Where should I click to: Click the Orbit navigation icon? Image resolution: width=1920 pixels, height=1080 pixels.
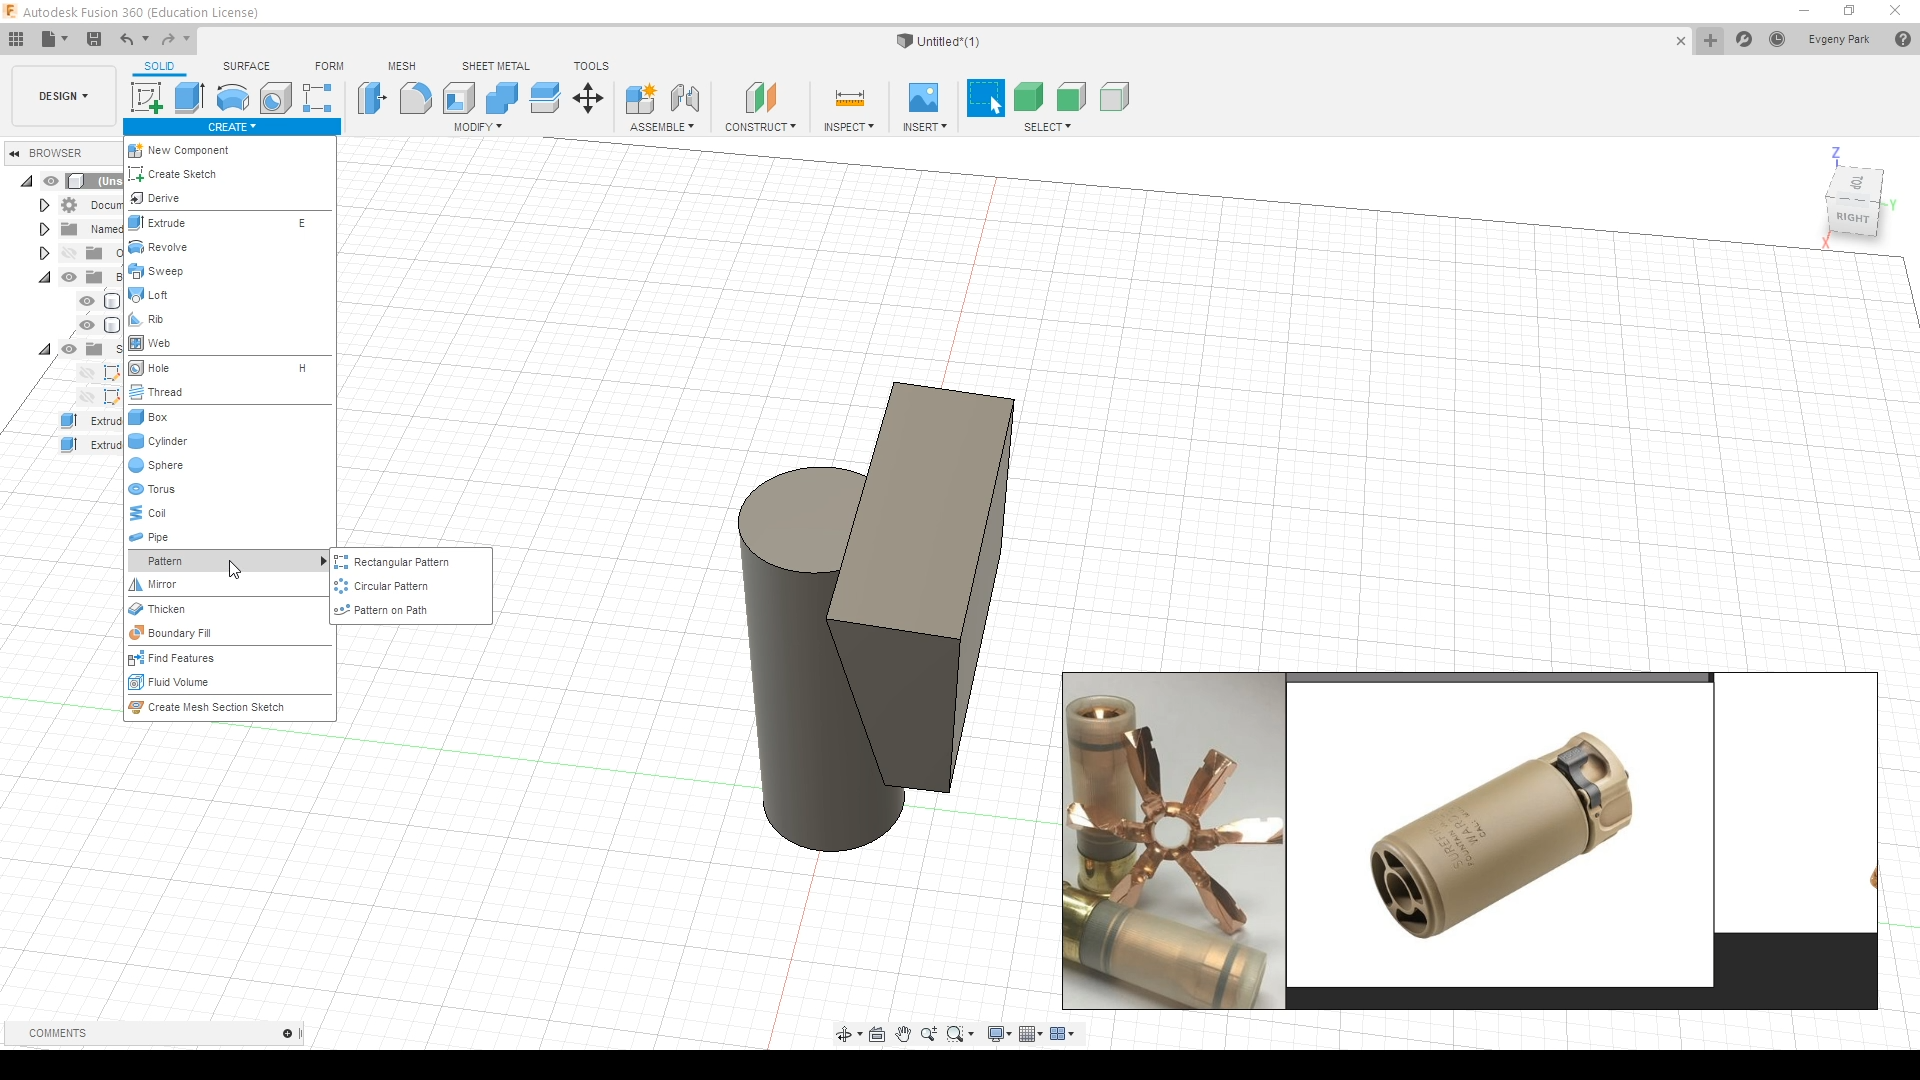pyautogui.click(x=843, y=1034)
